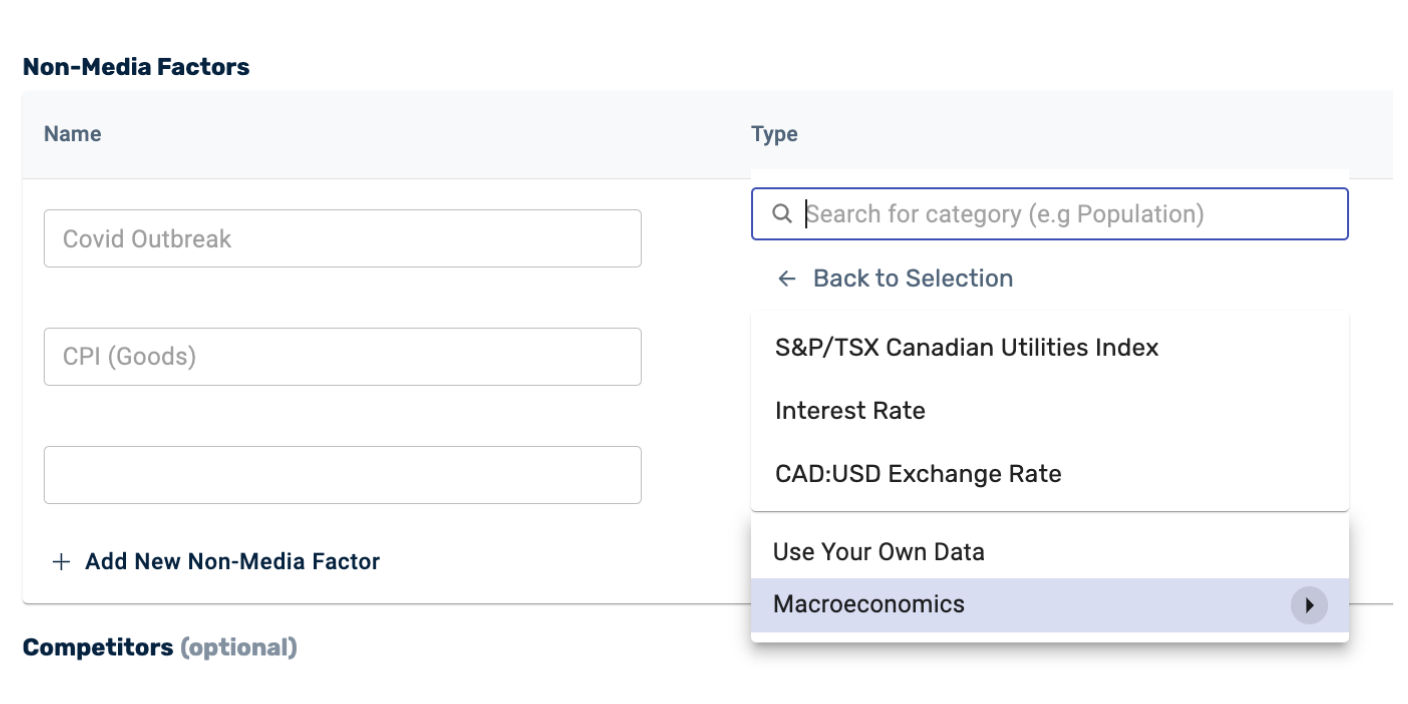Click the back arrow icon before Back to Selection
Viewport: 1408px width, 704px height.
pos(788,278)
